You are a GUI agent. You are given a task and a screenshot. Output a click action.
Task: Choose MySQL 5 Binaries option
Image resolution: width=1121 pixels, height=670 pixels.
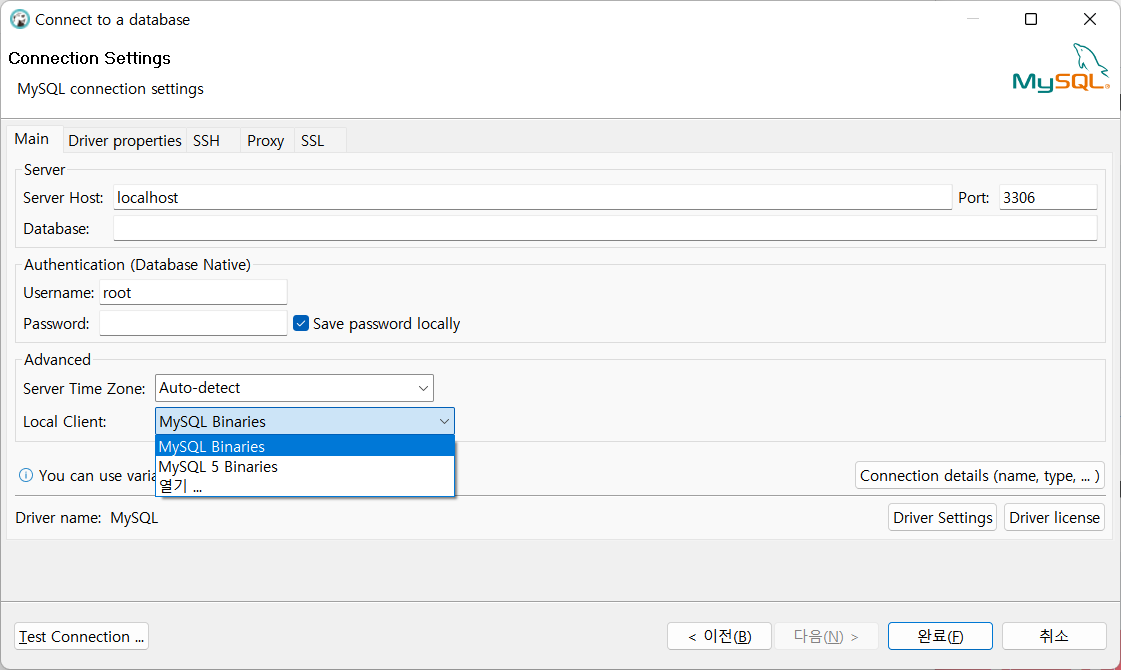305,466
